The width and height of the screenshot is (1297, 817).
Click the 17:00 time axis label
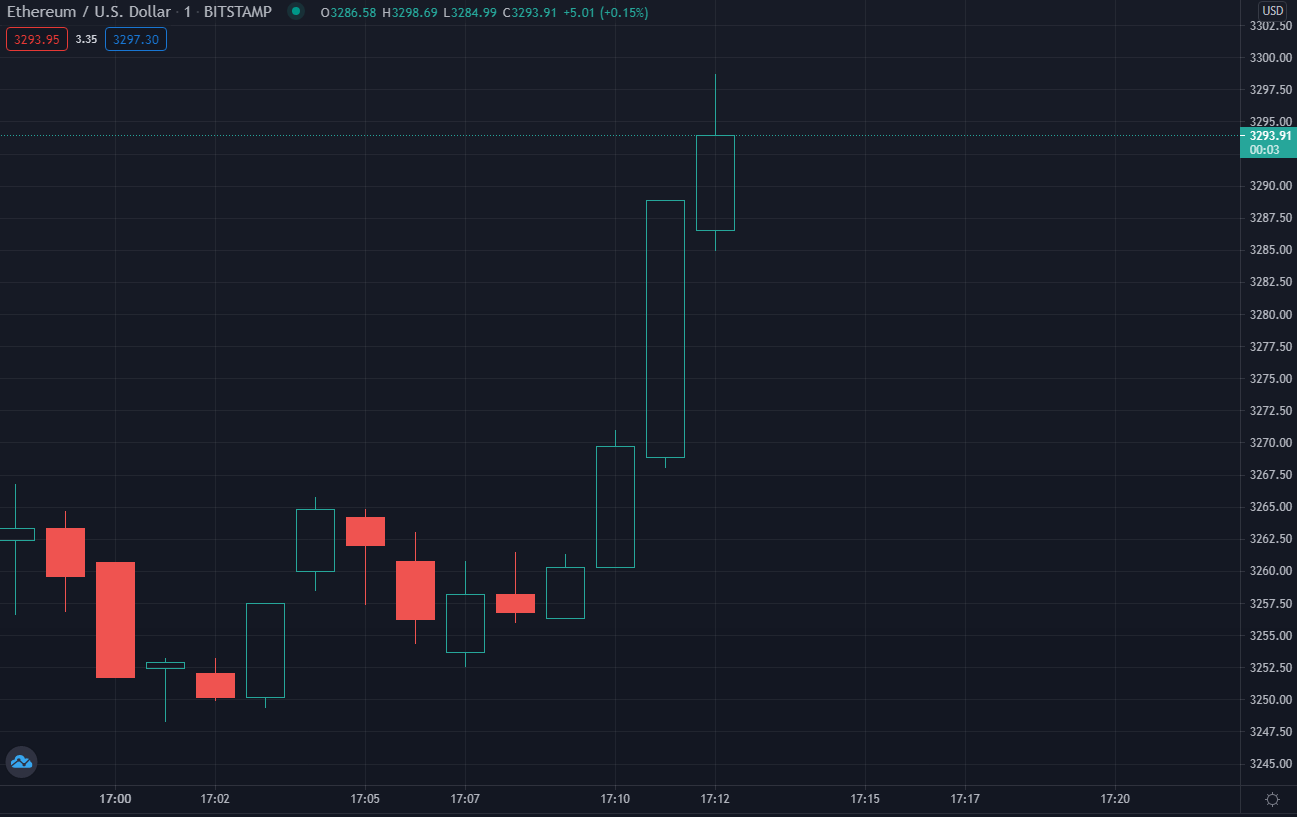[115, 799]
